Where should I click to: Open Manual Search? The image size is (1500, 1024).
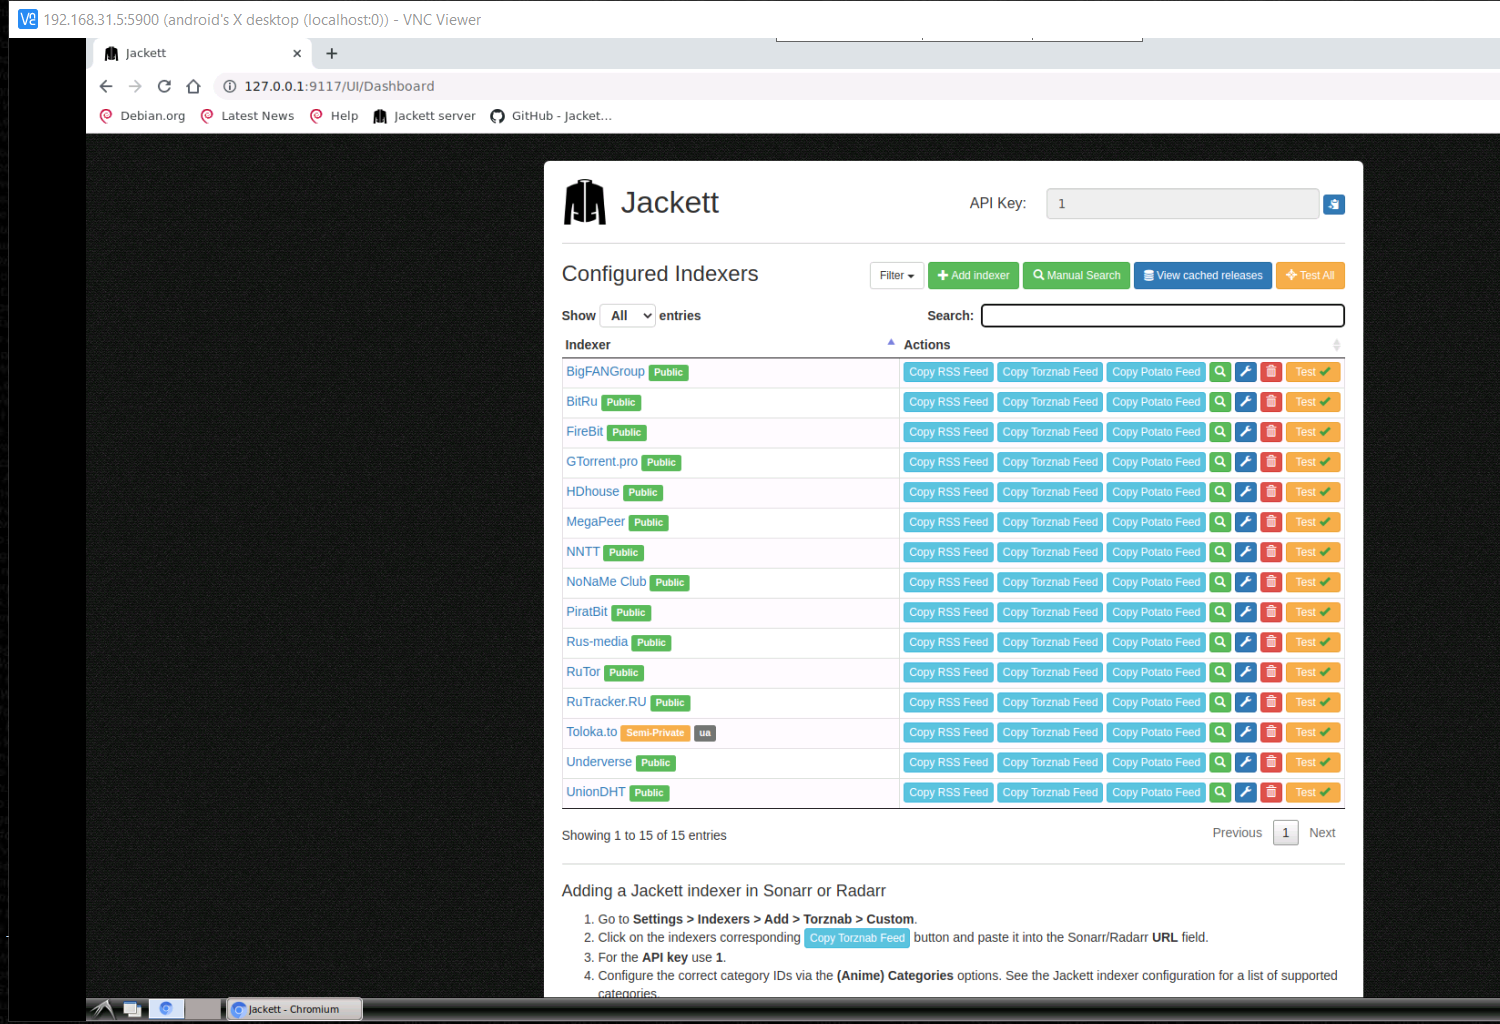coord(1076,275)
